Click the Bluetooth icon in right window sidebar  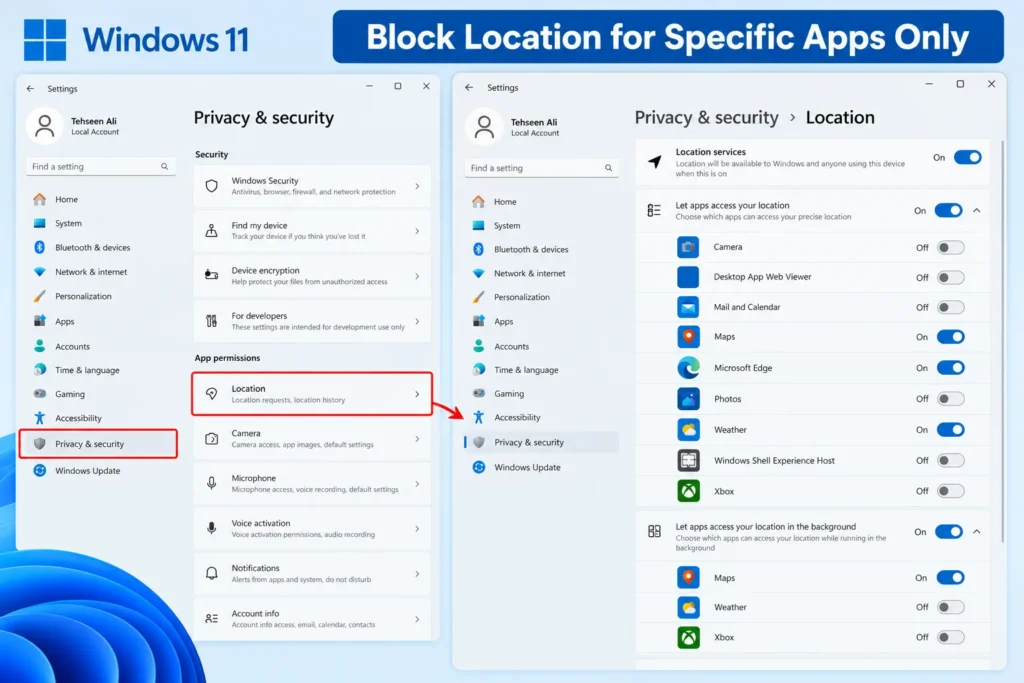pyautogui.click(x=478, y=249)
